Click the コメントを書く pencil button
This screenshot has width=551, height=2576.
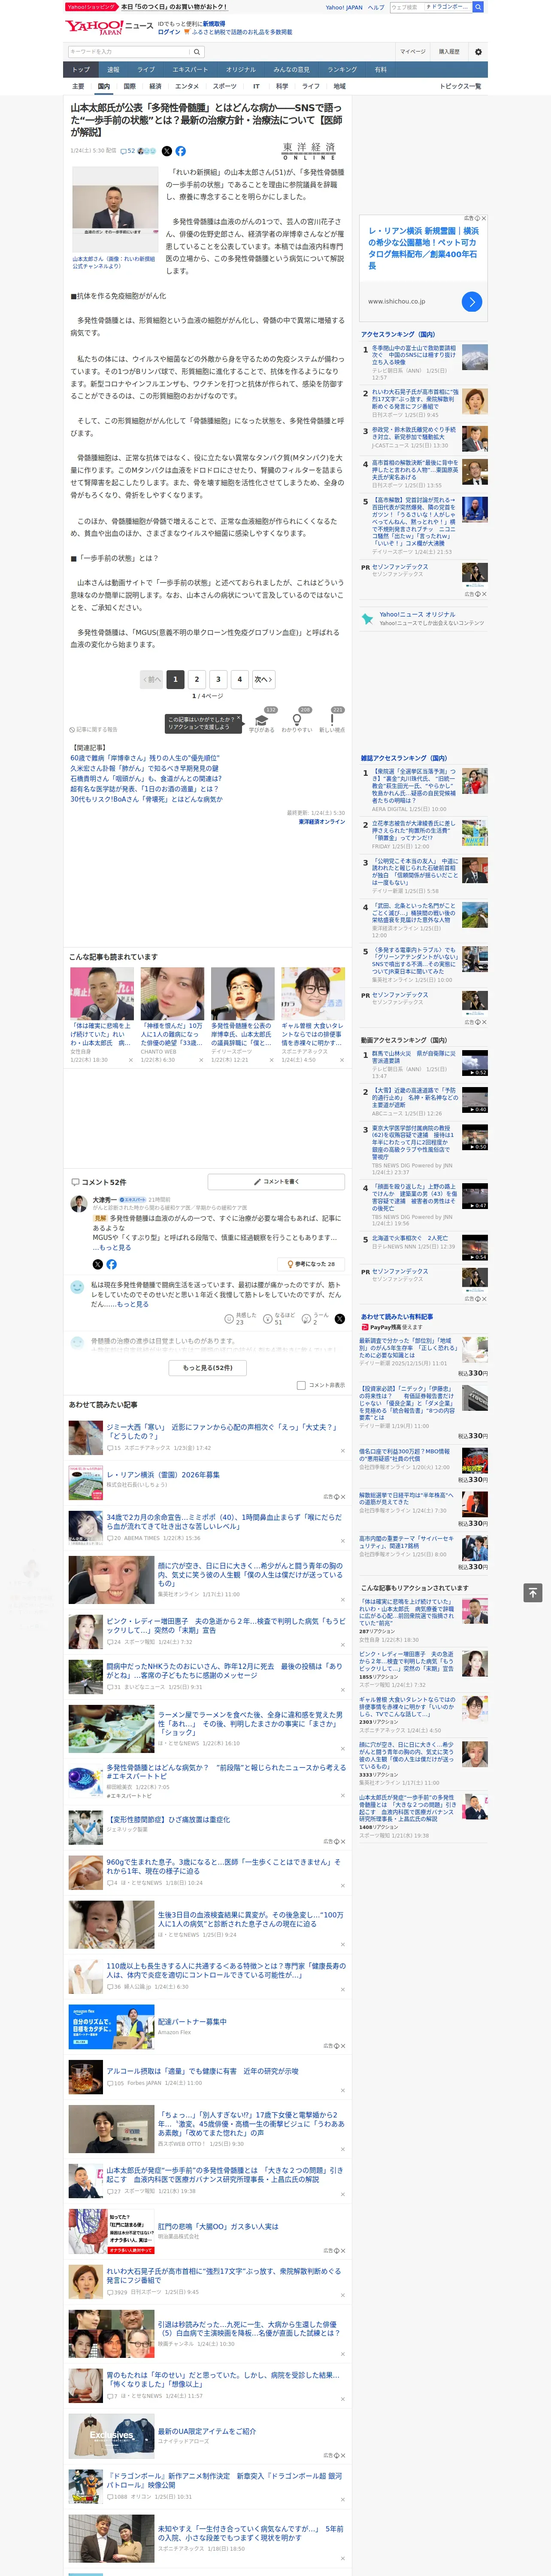pos(277,1181)
